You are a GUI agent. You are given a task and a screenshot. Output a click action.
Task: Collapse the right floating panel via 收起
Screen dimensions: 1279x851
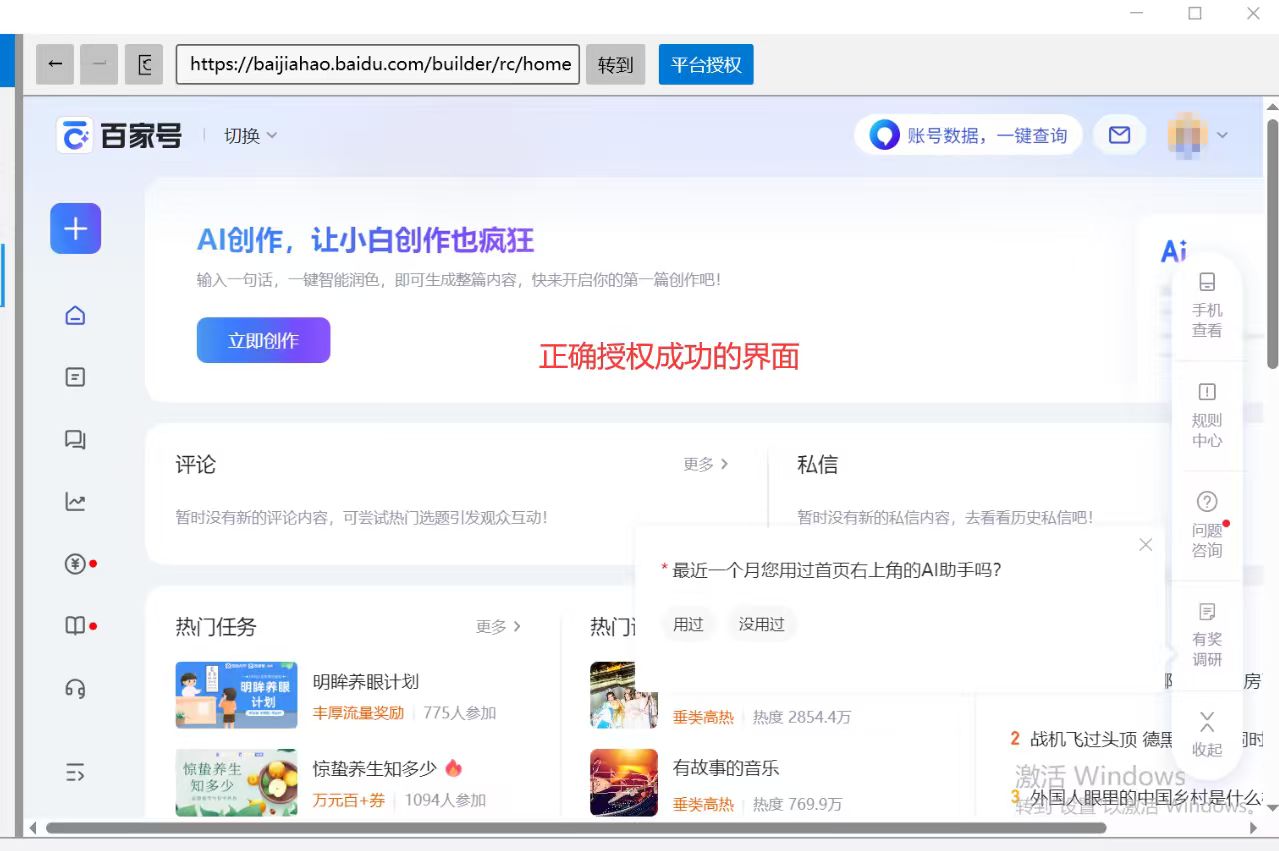pos(1207,734)
